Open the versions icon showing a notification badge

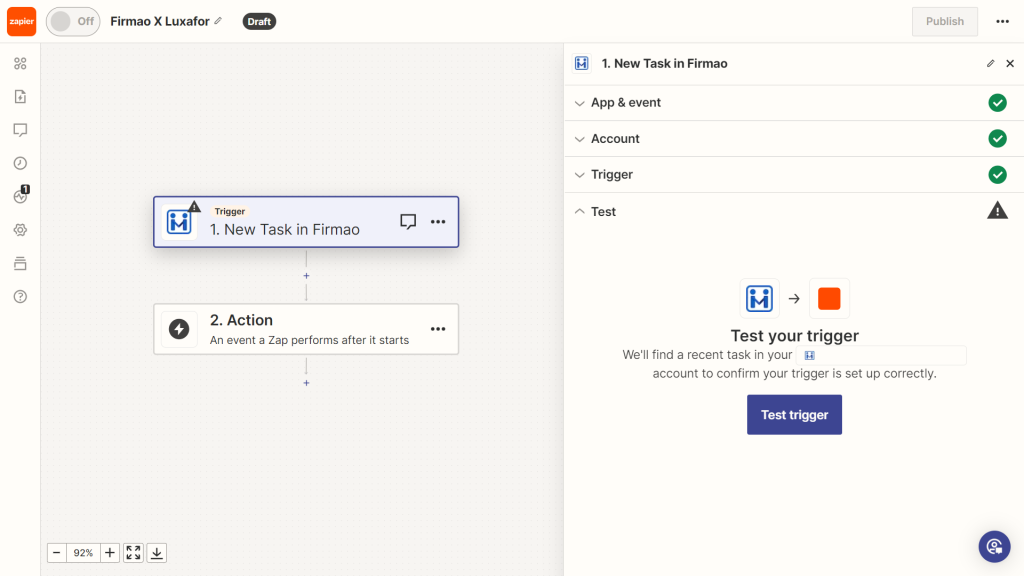20,196
